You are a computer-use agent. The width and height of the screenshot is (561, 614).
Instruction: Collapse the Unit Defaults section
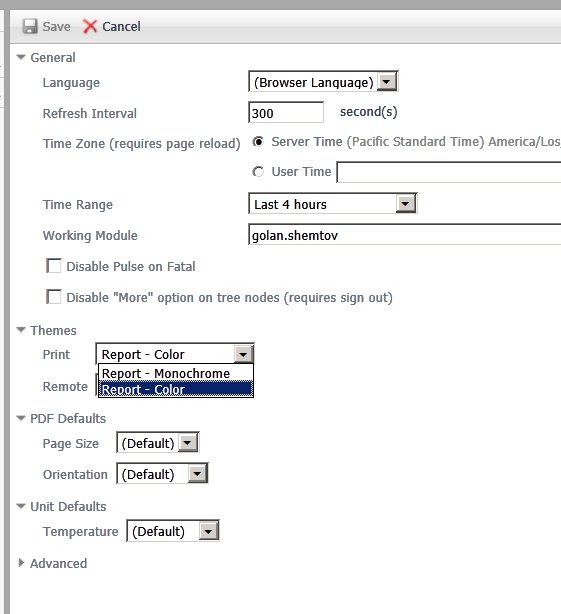coord(21,506)
